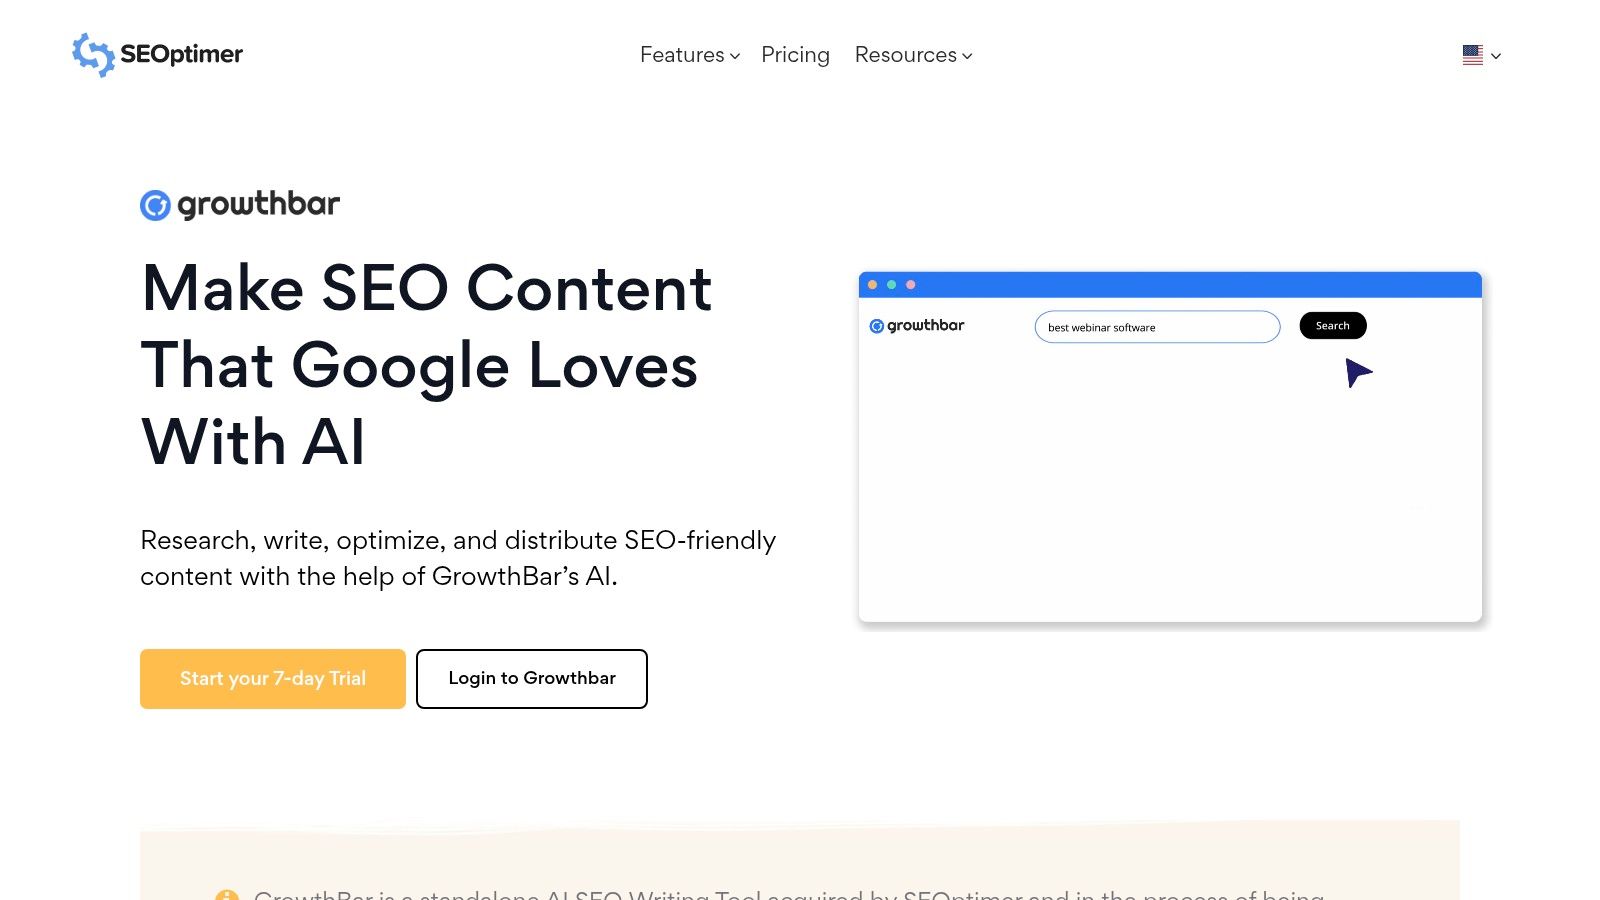Screen dimensions: 1600x900
Task: Click the 'Research, write, optimize' description text
Action: [x=458, y=558]
